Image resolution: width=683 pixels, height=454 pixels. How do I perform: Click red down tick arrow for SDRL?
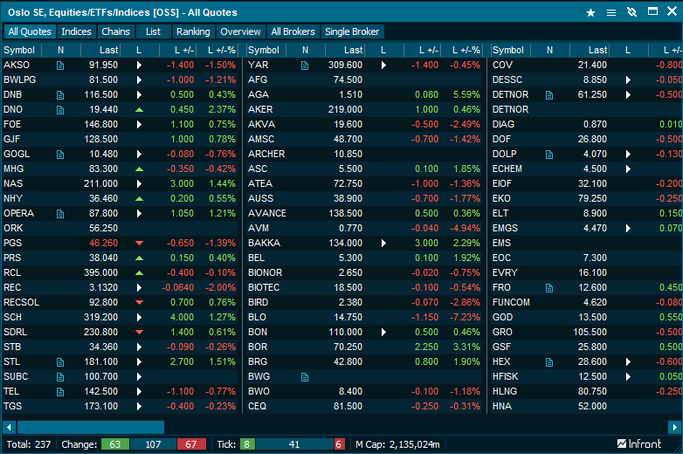click(139, 332)
